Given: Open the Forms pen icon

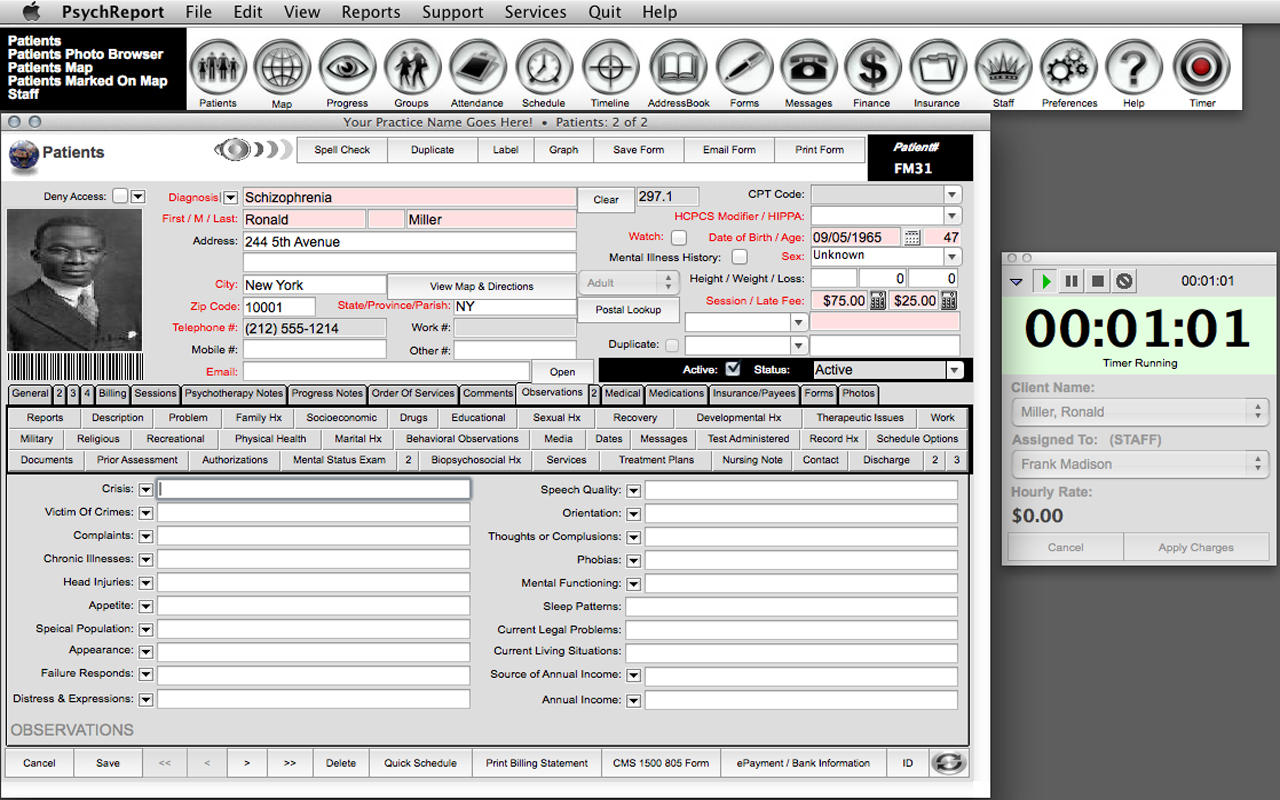Looking at the screenshot, I should coord(744,67).
